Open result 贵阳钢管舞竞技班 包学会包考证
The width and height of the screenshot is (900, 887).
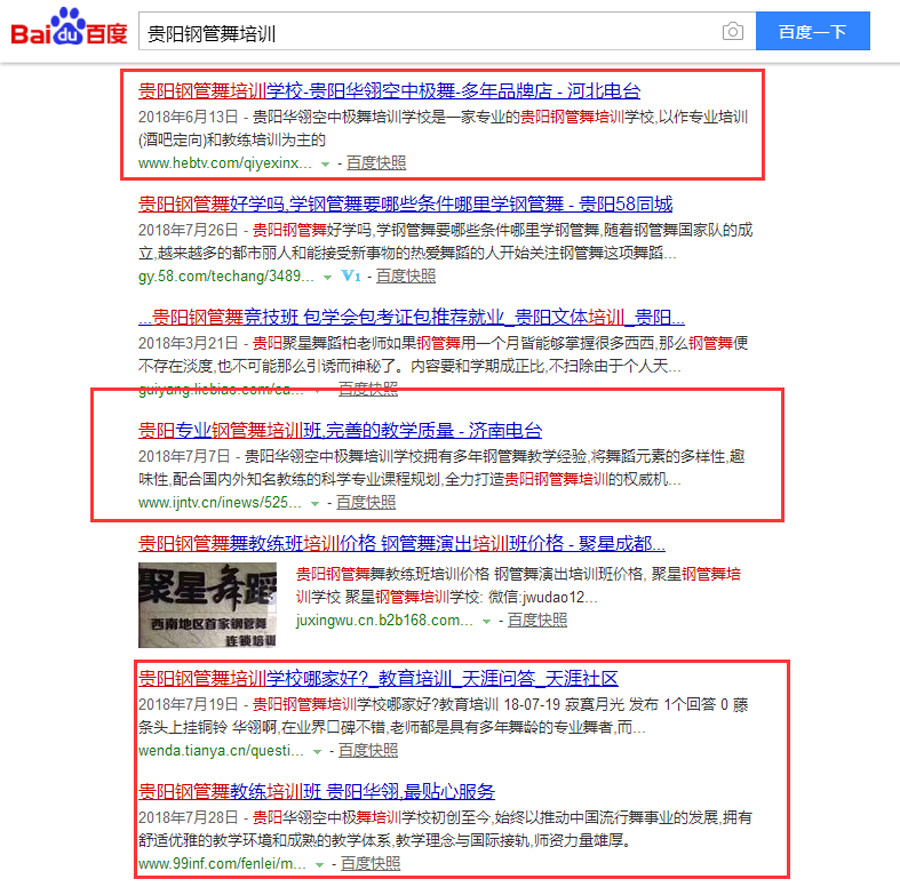tap(411, 317)
